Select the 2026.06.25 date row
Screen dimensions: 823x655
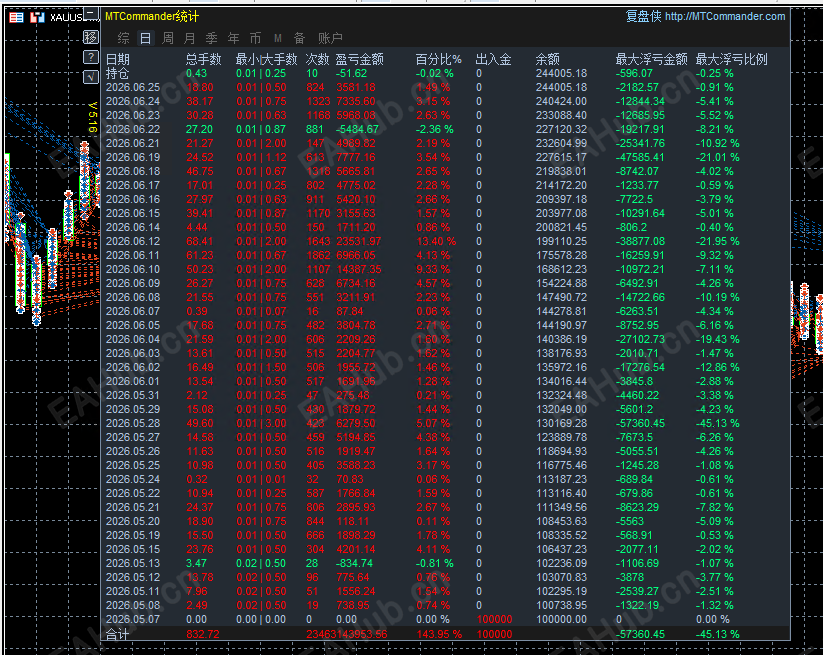tap(445, 87)
